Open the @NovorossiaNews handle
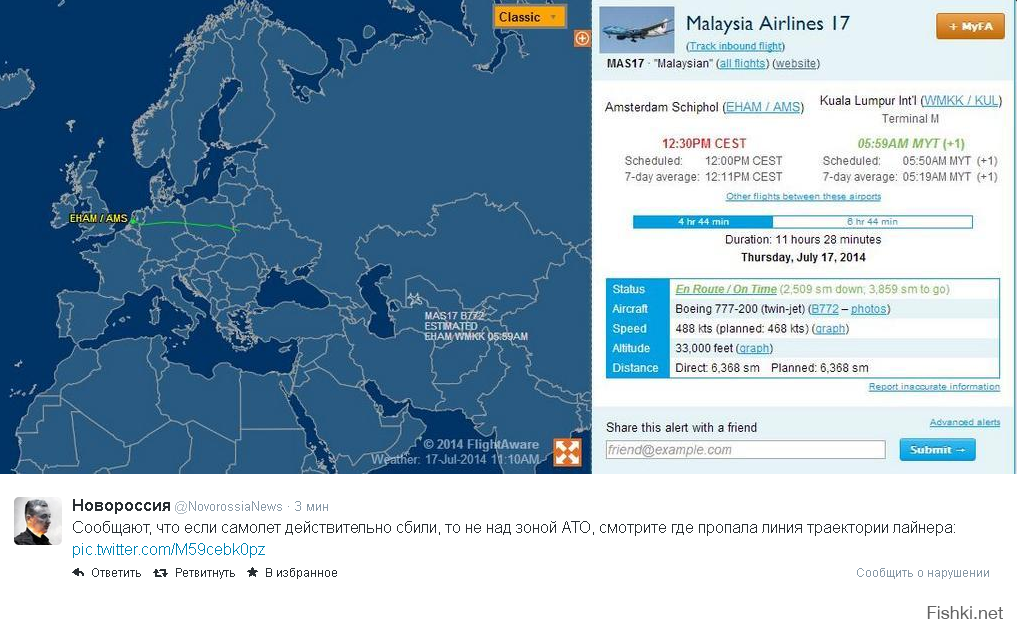Screen dimensions: 1017x628 228,507
